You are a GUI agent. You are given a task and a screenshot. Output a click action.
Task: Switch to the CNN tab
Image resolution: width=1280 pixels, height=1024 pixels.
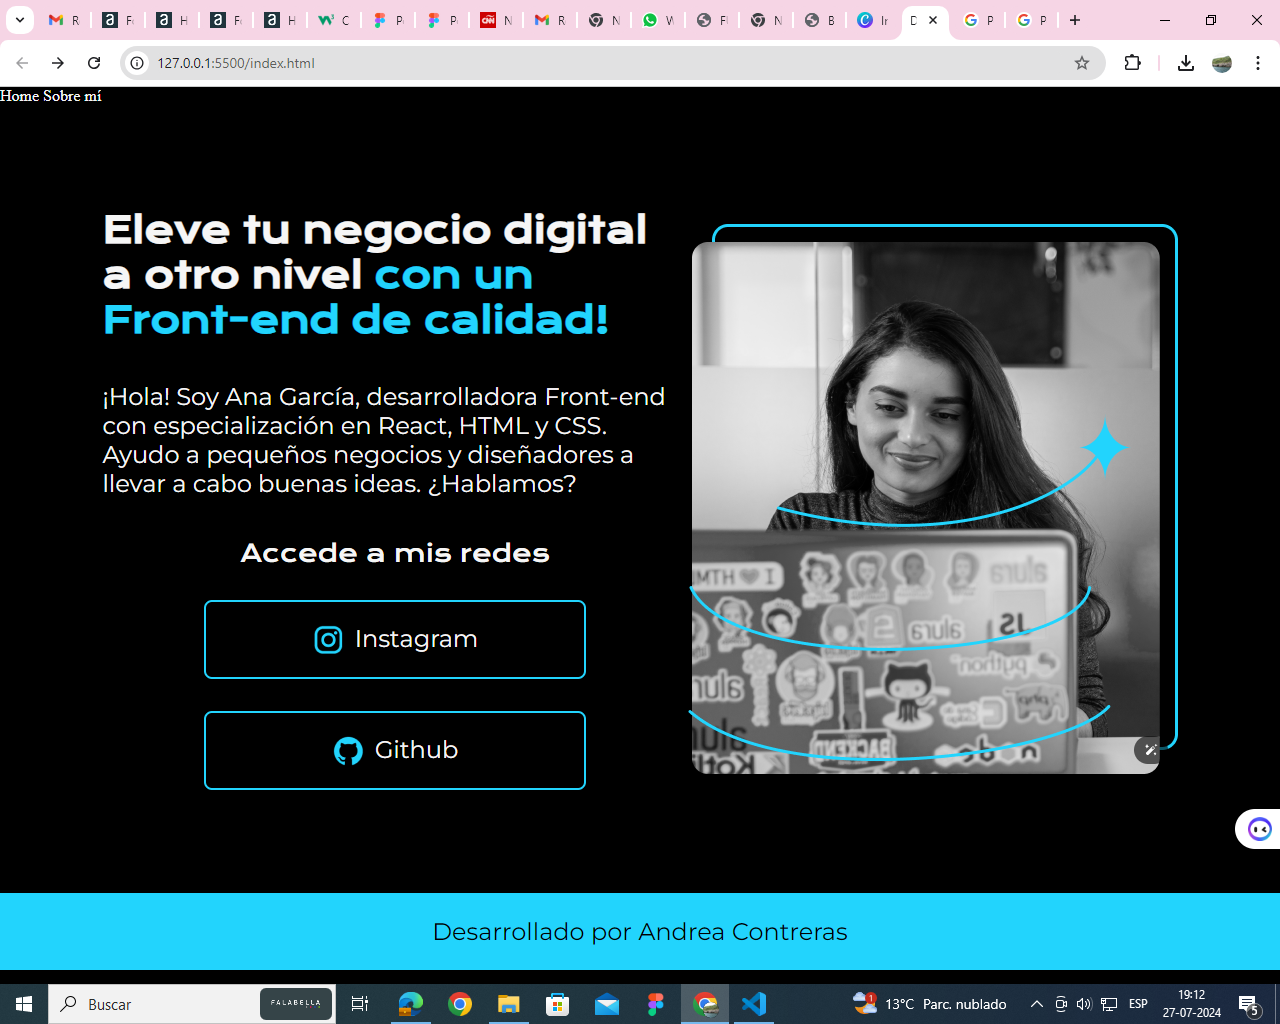tap(496, 20)
